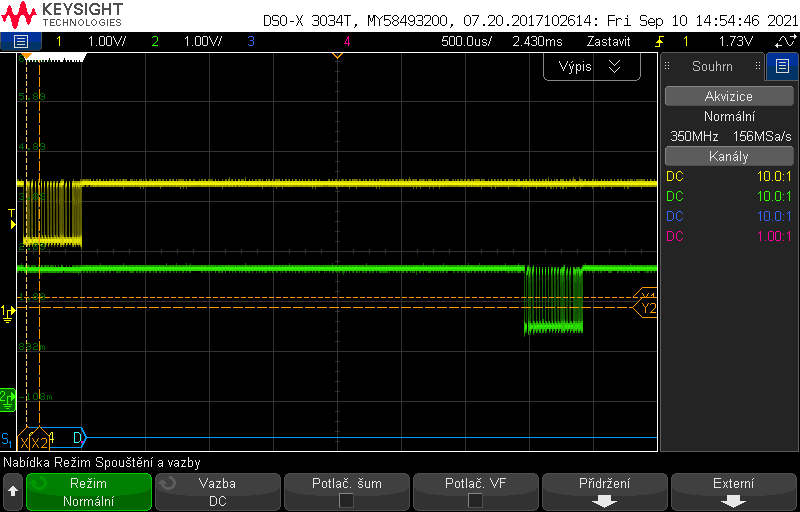Viewport: 800px width, 512px height.
Task: Click Akvizice section header
Action: tap(729, 96)
